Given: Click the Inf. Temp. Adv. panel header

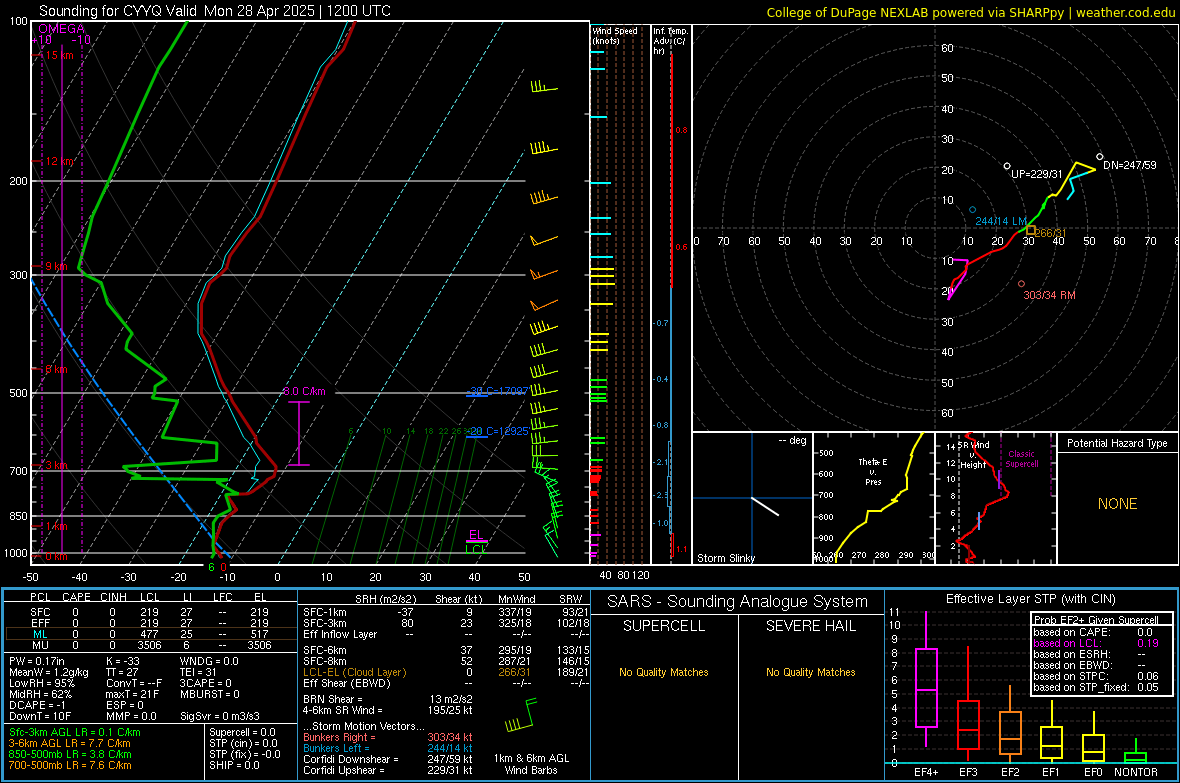Looking at the screenshot, I should coord(670,41).
